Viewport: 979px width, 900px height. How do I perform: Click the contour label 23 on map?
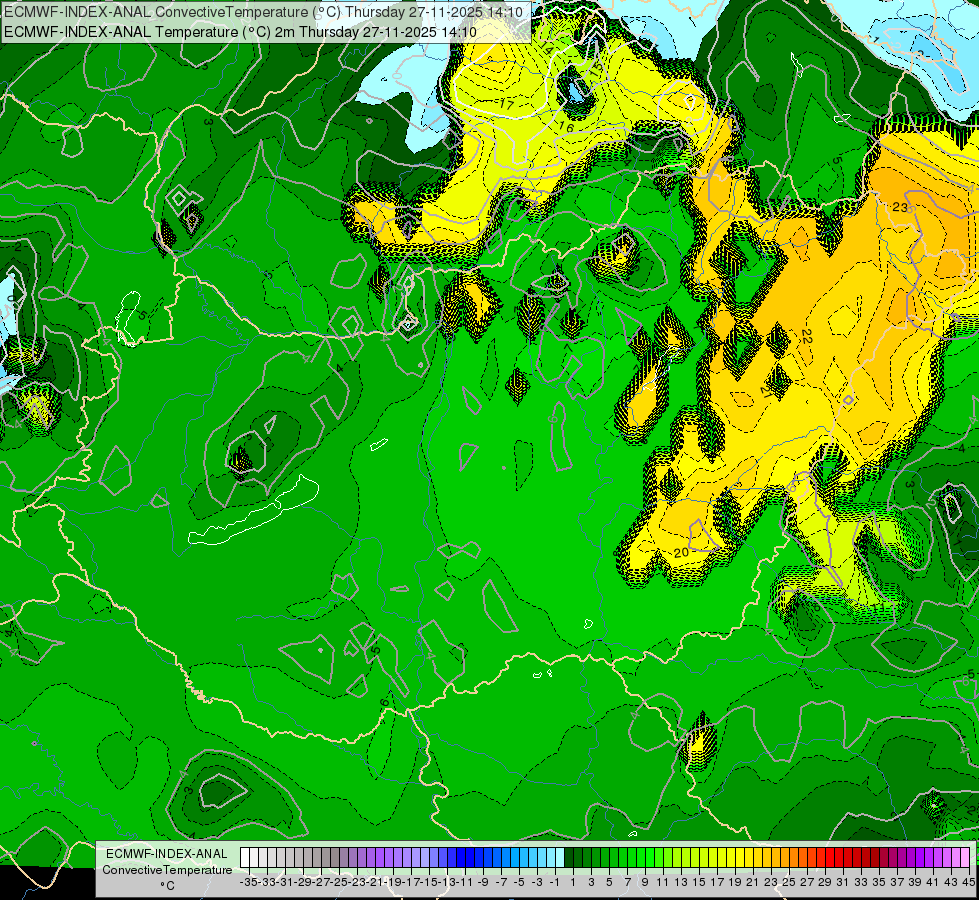pyautogui.click(x=900, y=207)
